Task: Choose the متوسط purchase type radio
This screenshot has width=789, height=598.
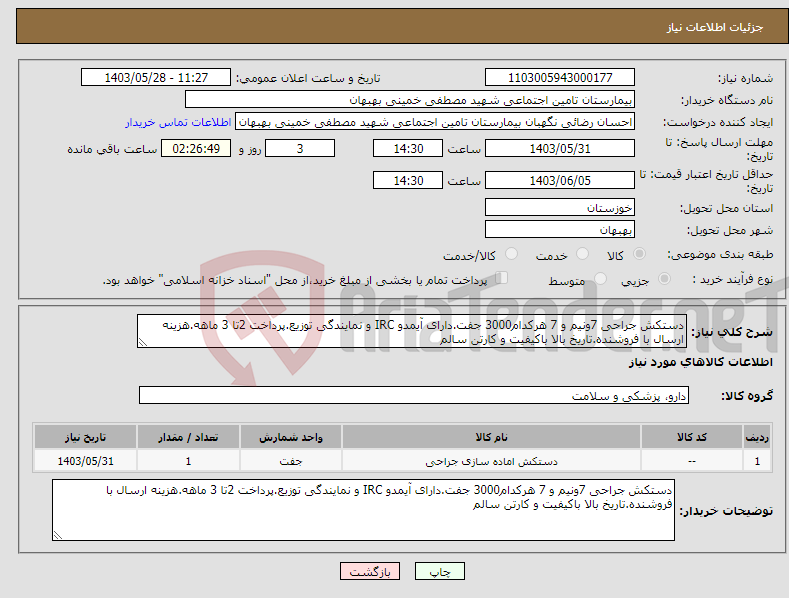Action: pos(600,278)
